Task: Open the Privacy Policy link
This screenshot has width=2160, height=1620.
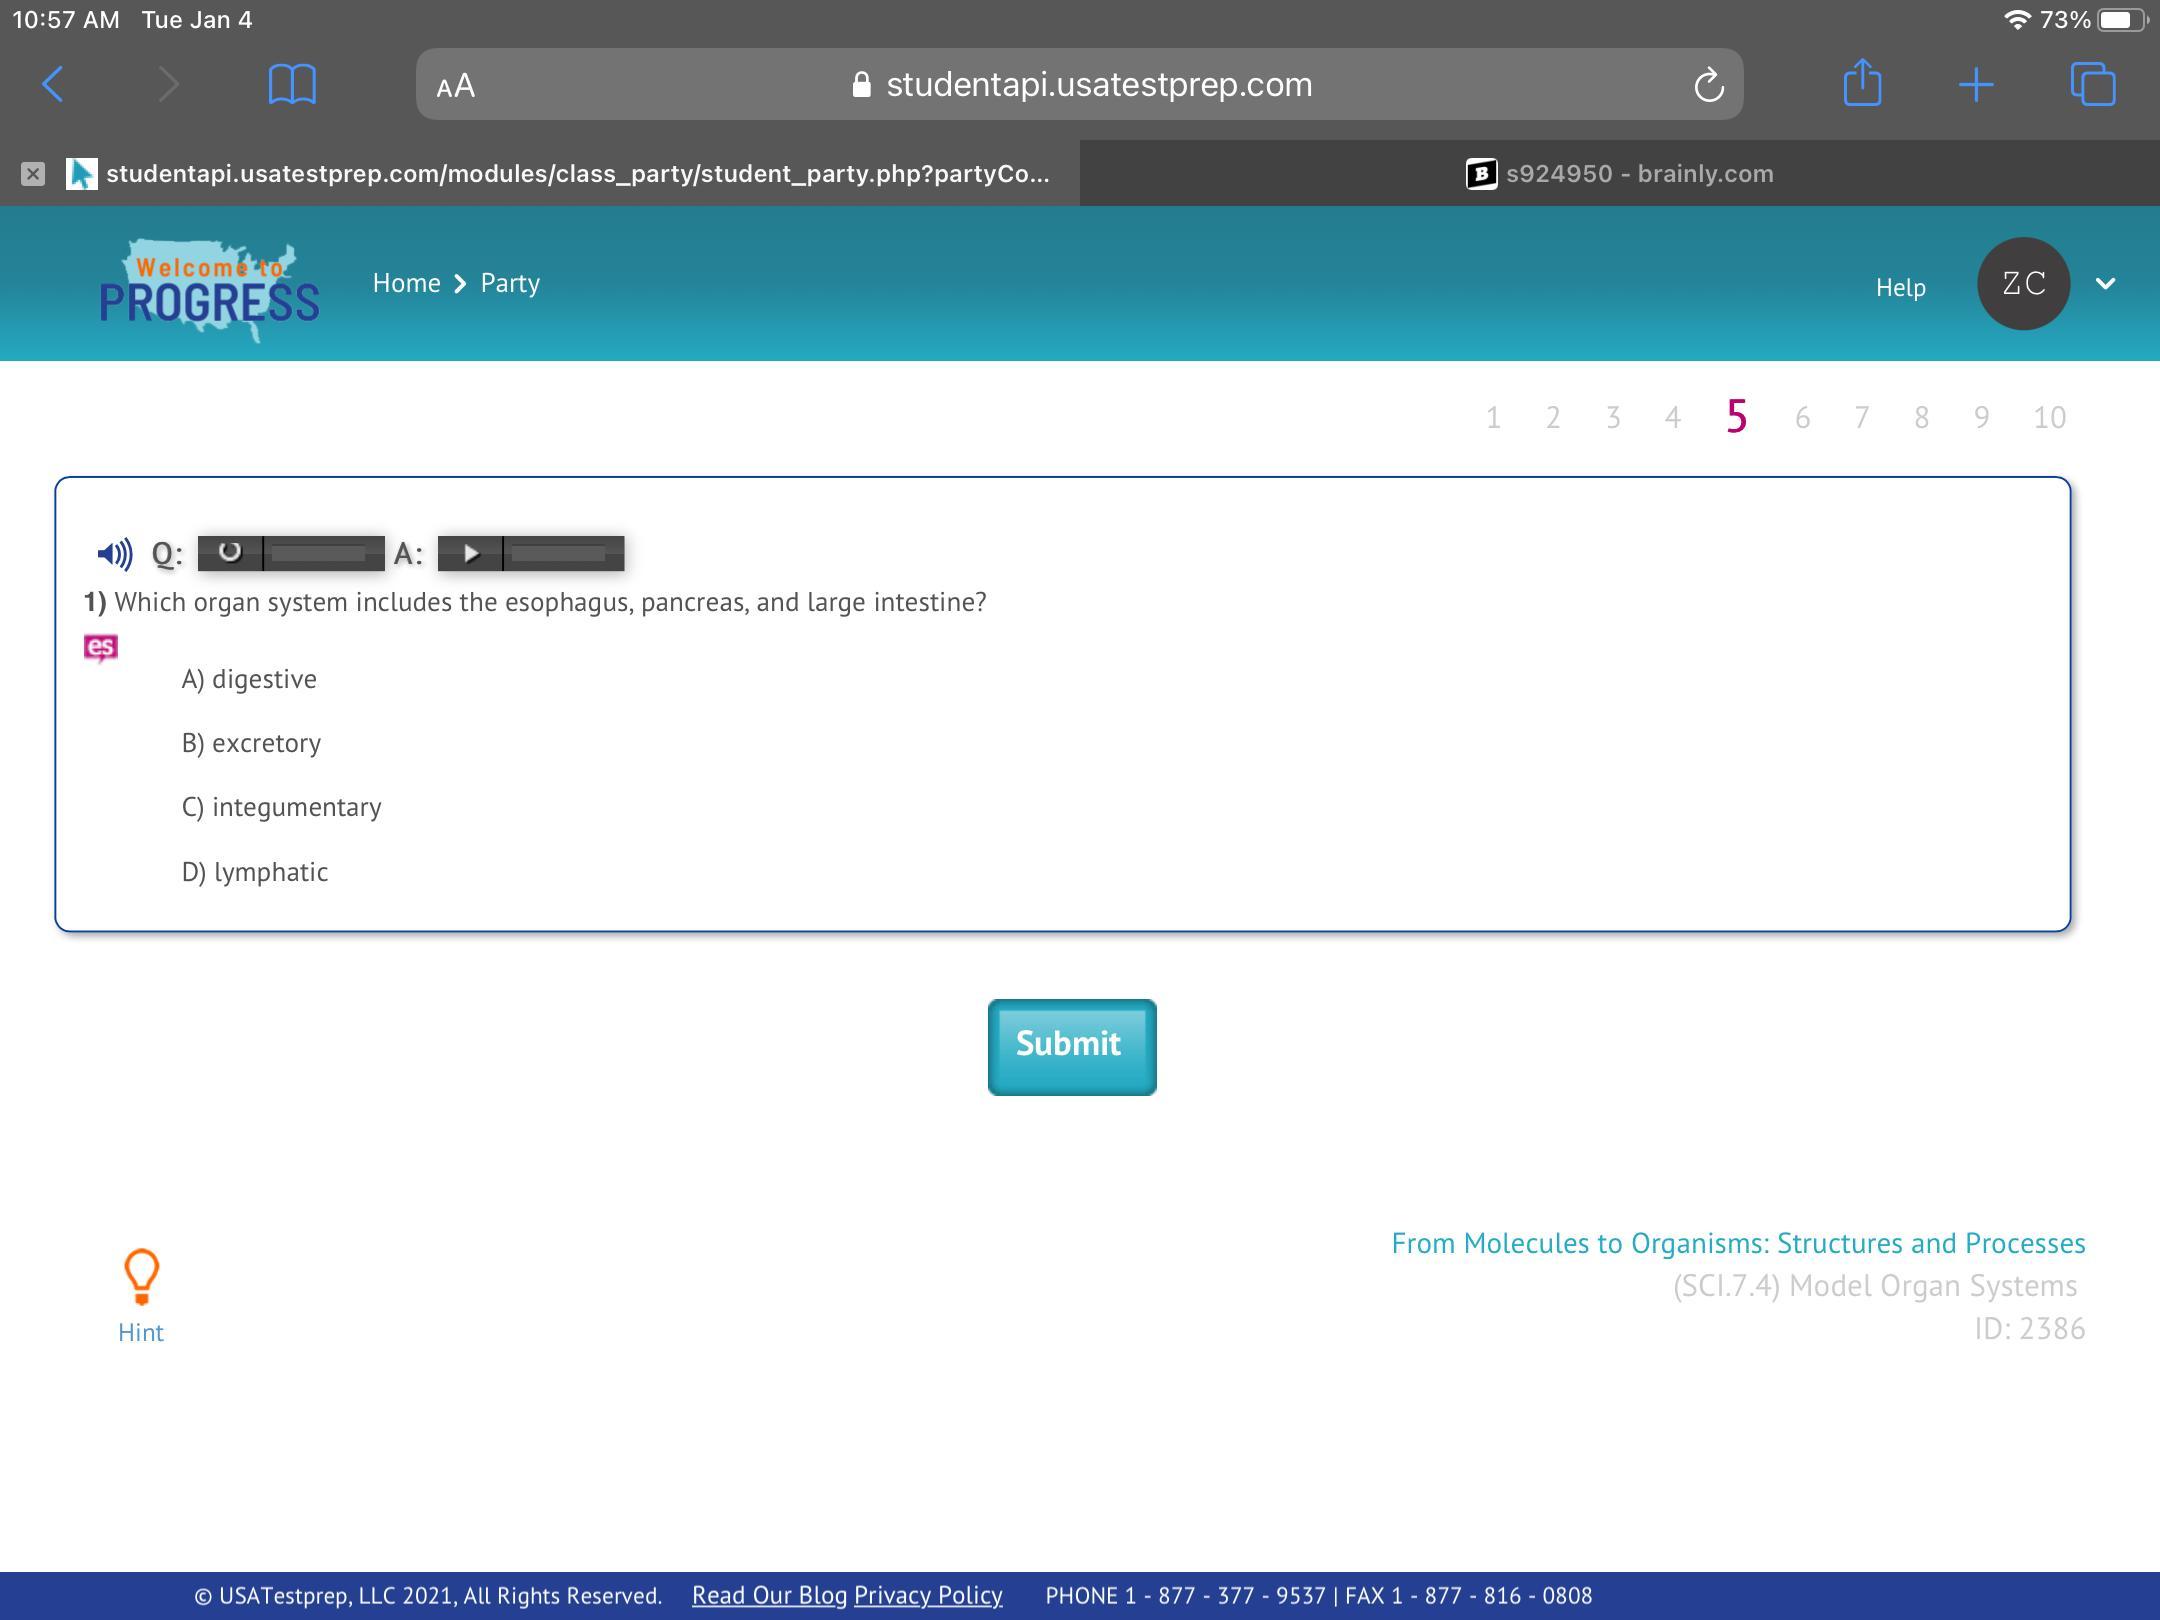Action: click(928, 1595)
